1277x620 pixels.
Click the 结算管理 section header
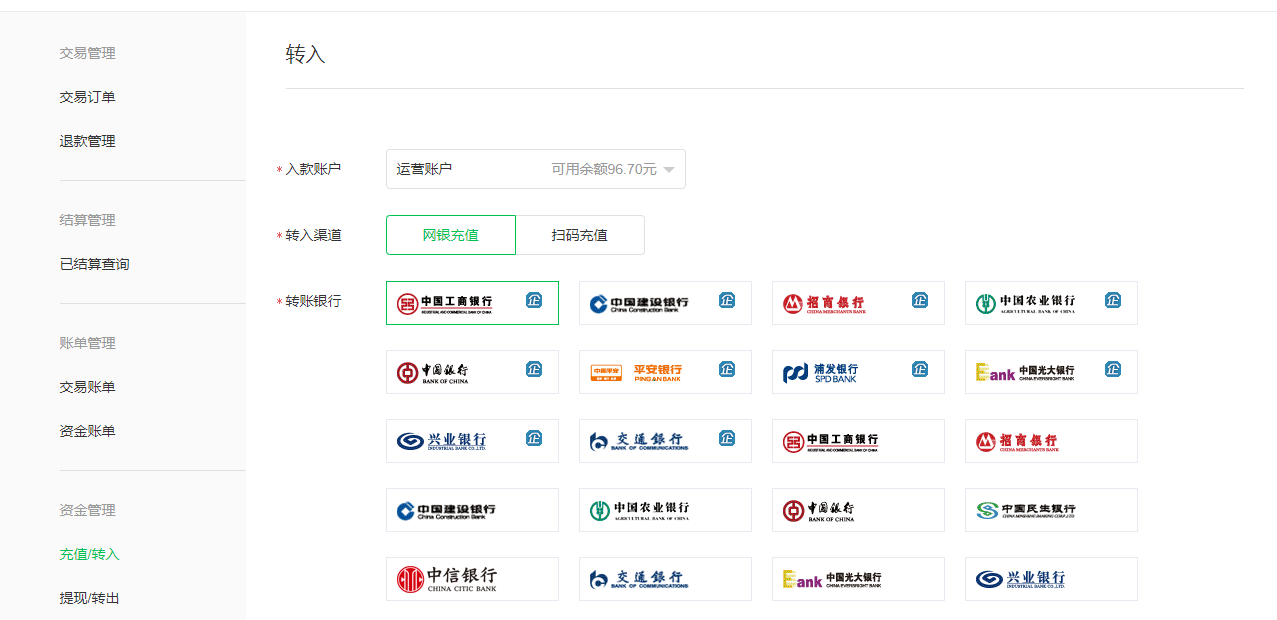88,220
